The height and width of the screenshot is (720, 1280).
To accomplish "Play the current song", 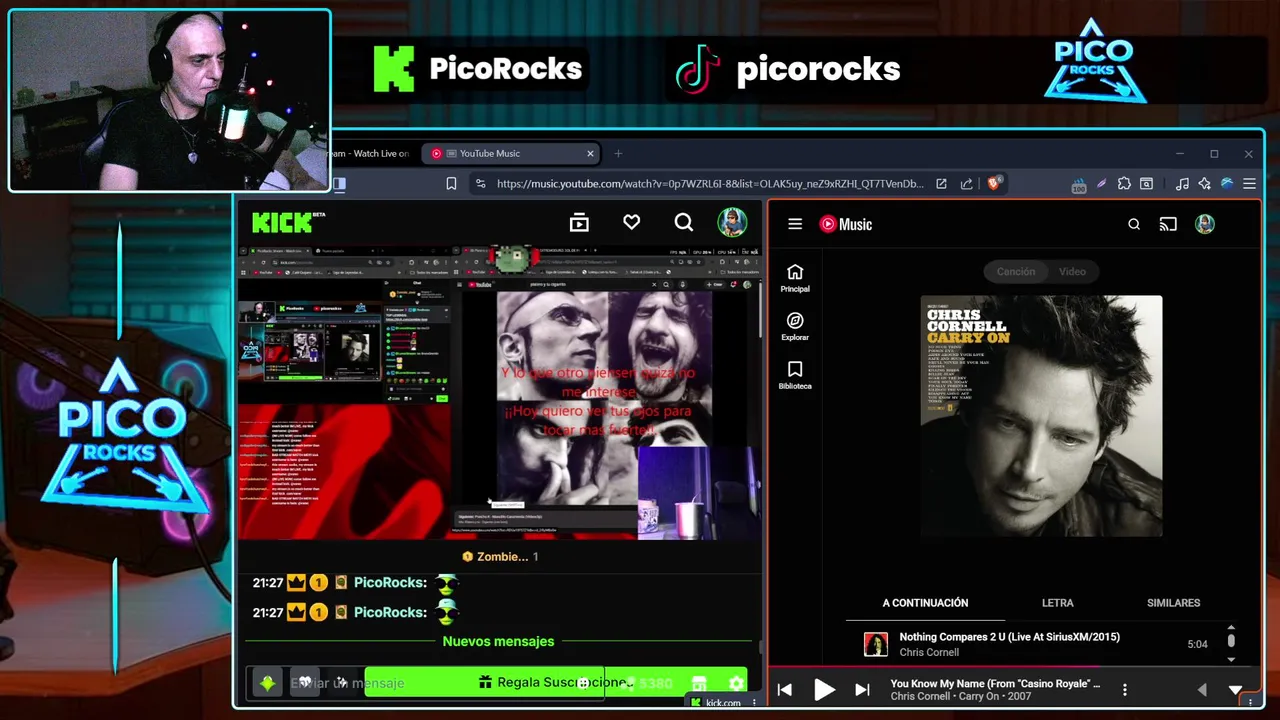I will pyautogui.click(x=824, y=690).
